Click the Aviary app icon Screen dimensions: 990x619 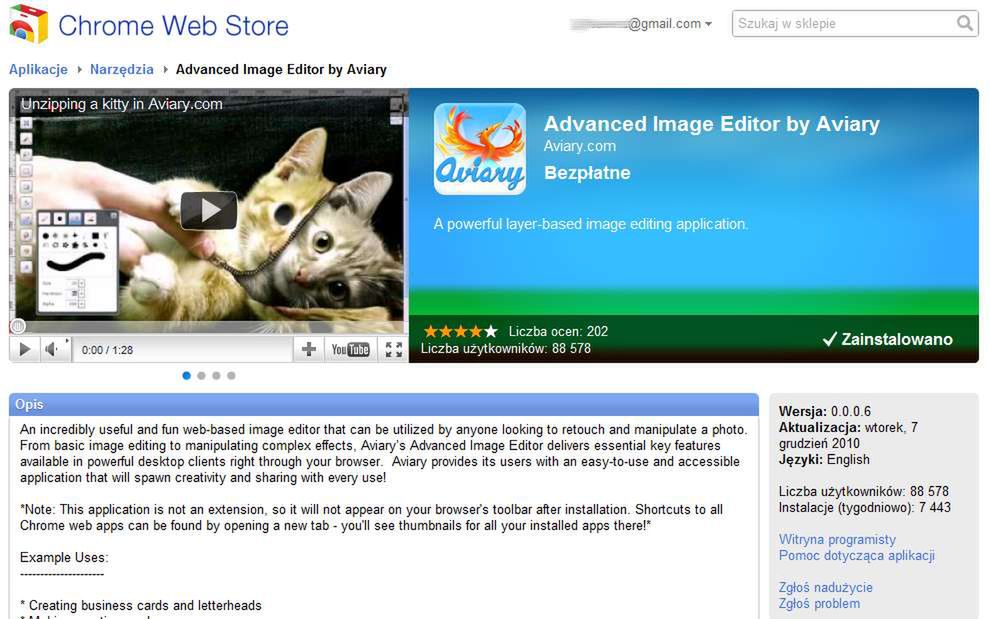pyautogui.click(x=480, y=149)
